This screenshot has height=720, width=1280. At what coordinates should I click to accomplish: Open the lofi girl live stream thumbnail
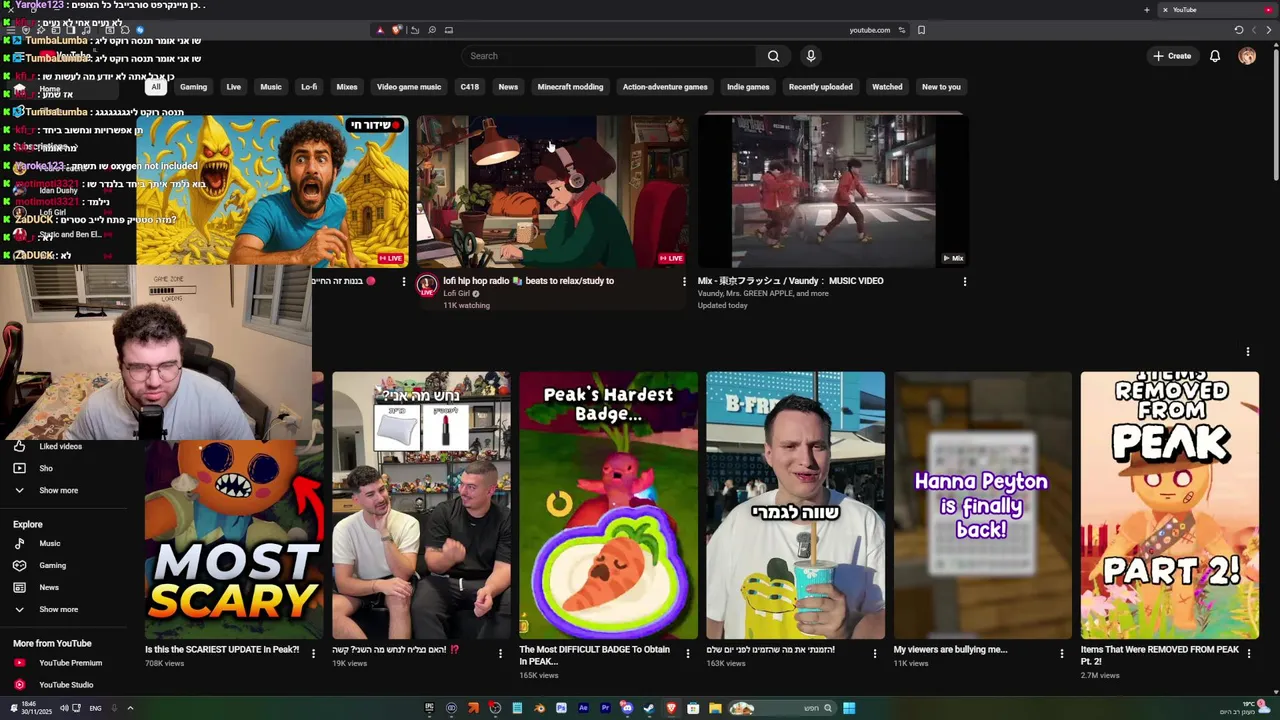coord(552,191)
